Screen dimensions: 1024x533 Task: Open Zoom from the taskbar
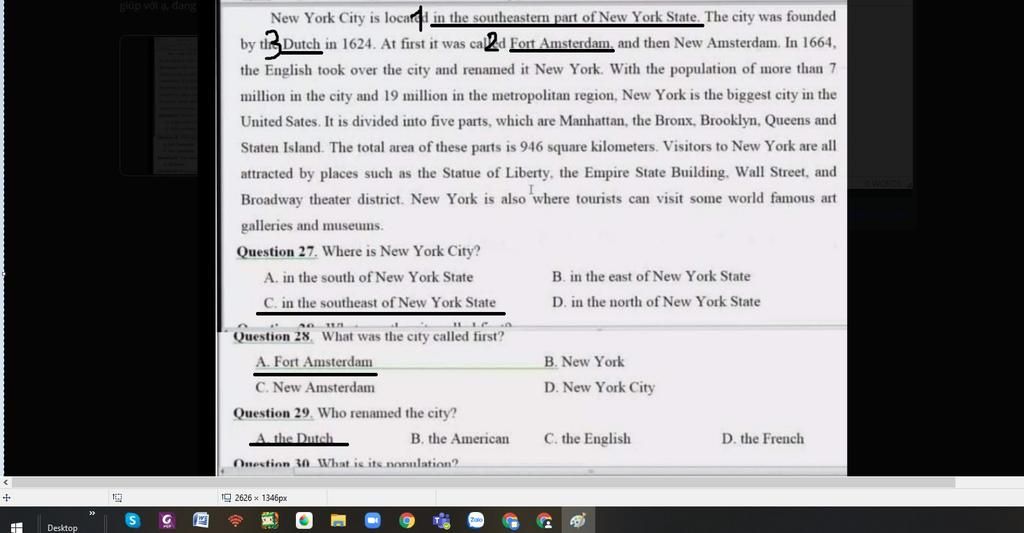(x=372, y=521)
